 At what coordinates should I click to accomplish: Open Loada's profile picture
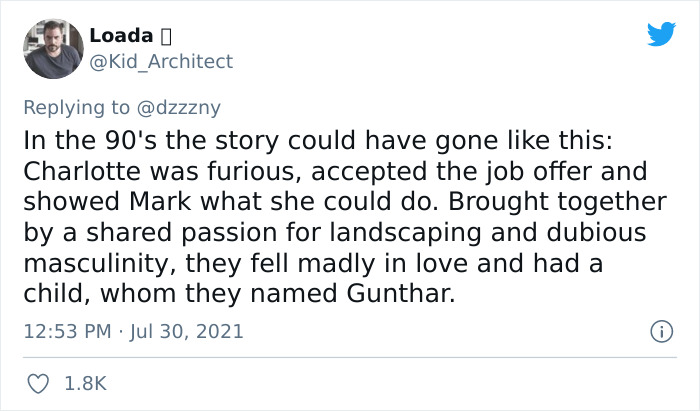[x=52, y=48]
